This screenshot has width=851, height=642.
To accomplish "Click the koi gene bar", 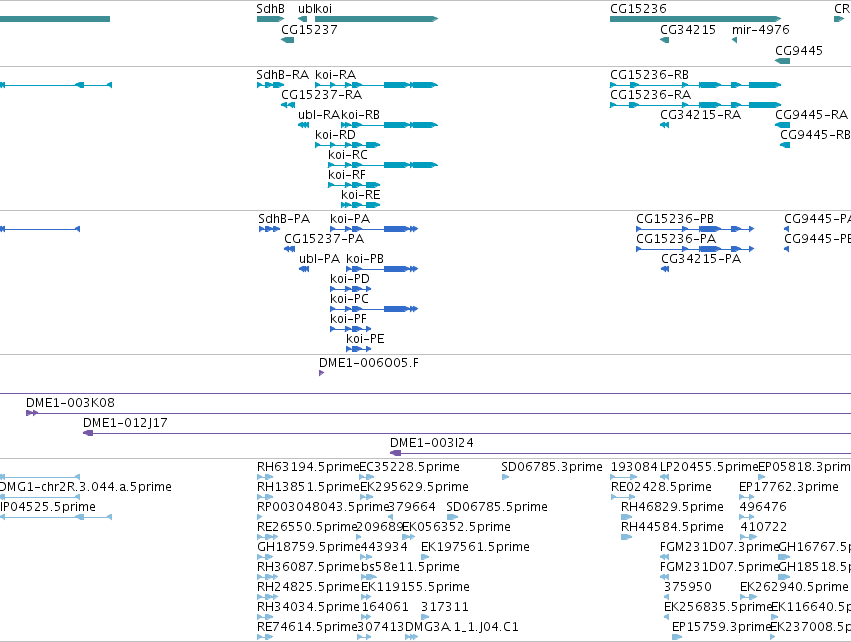I will (377, 19).
